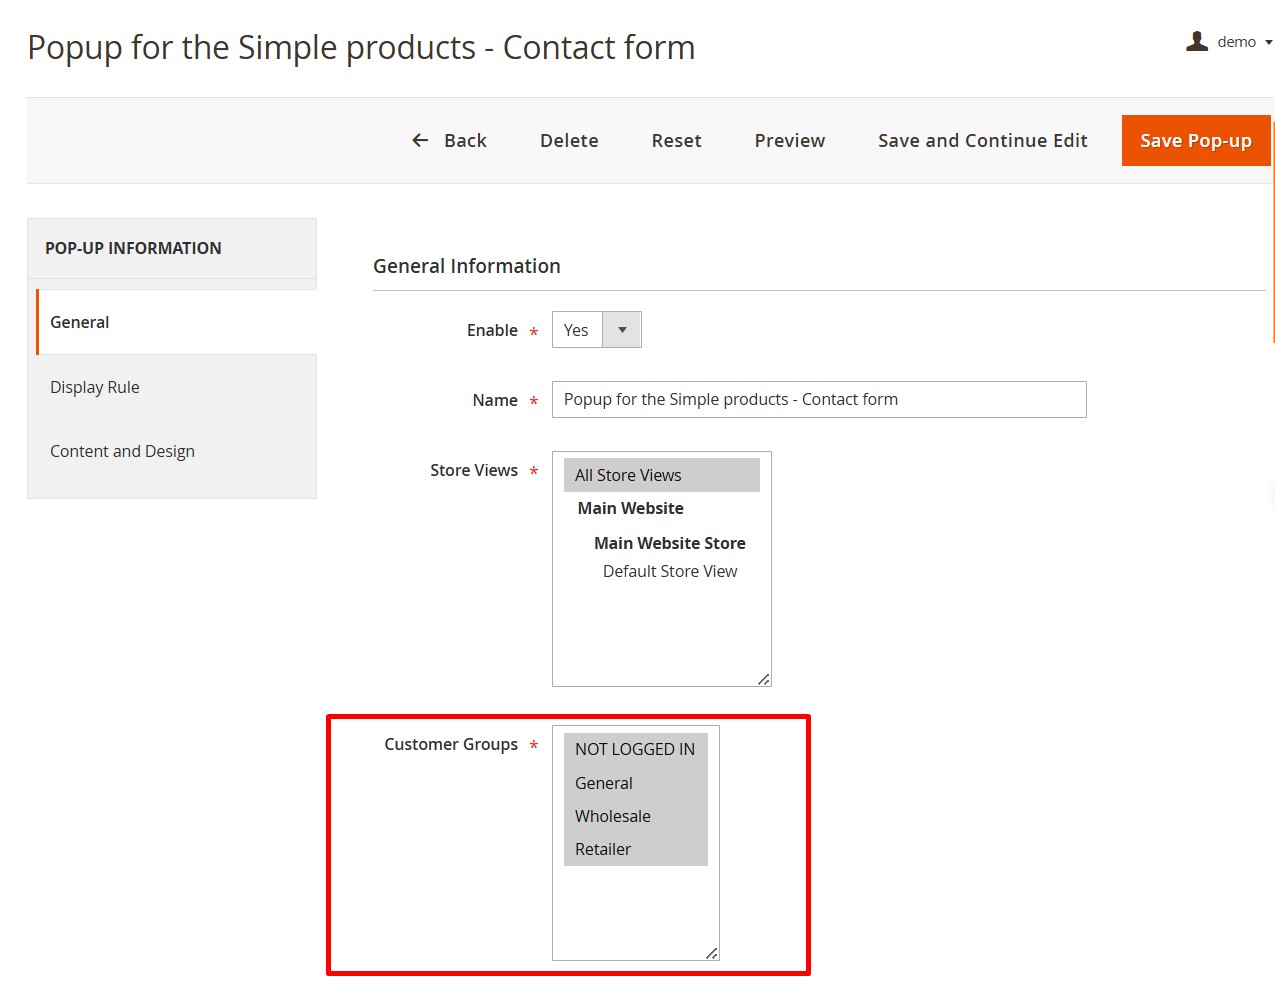Select Default Store View option
This screenshot has width=1275, height=981.
[x=669, y=571]
